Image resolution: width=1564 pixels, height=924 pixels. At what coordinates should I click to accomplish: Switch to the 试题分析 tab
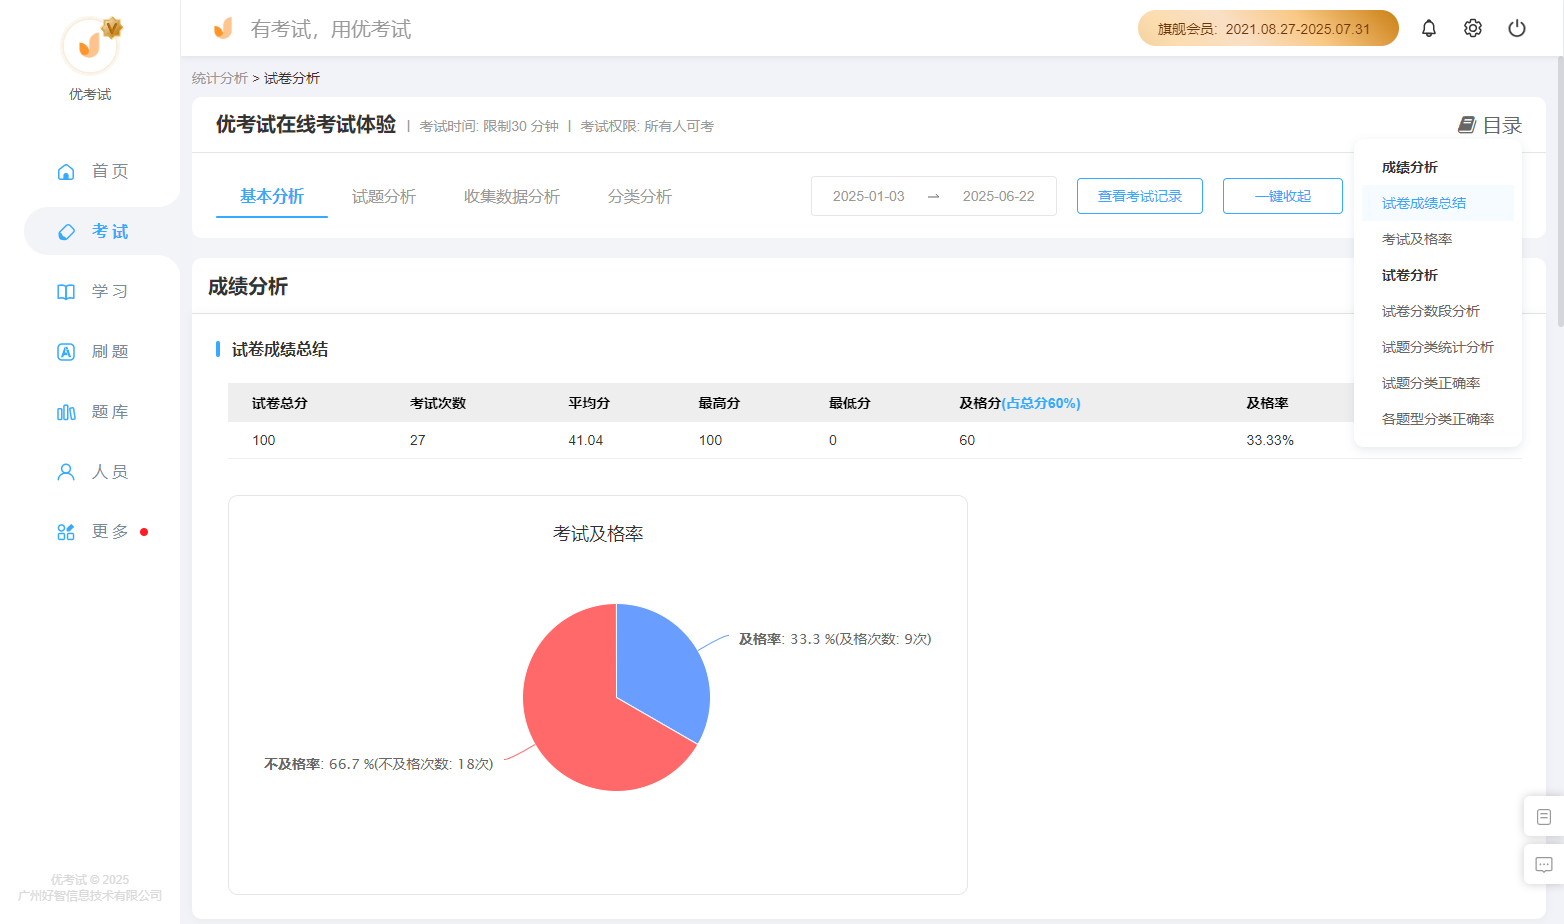[384, 197]
